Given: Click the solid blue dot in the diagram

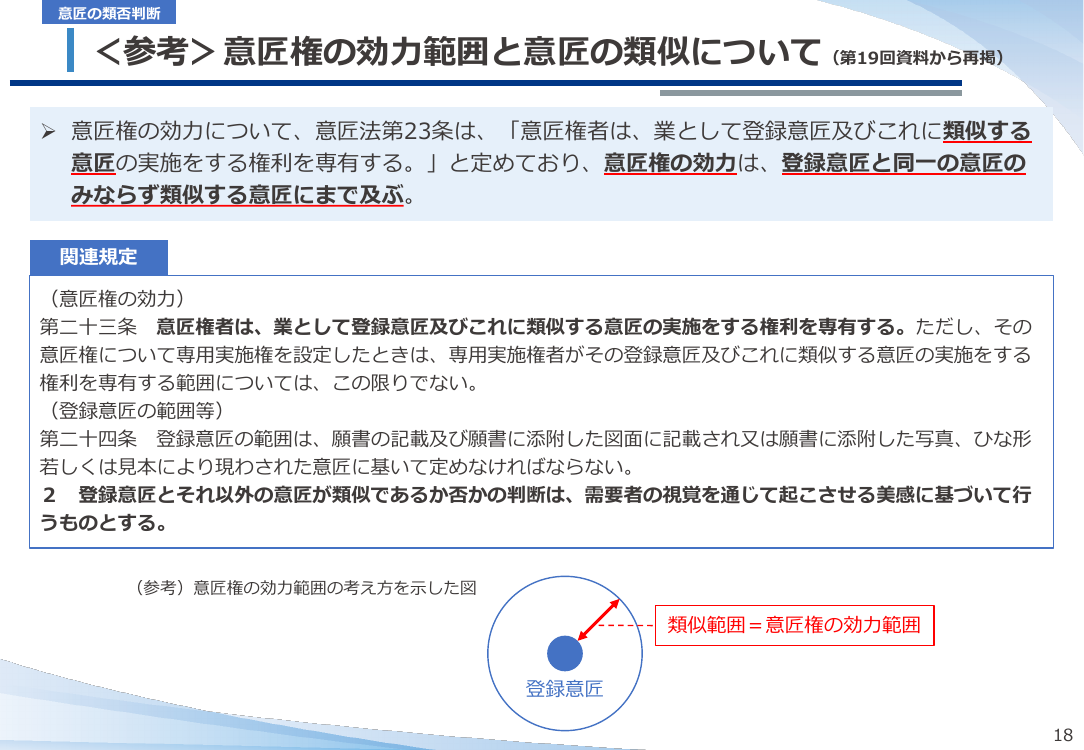Looking at the screenshot, I should pyautogui.click(x=565, y=653).
